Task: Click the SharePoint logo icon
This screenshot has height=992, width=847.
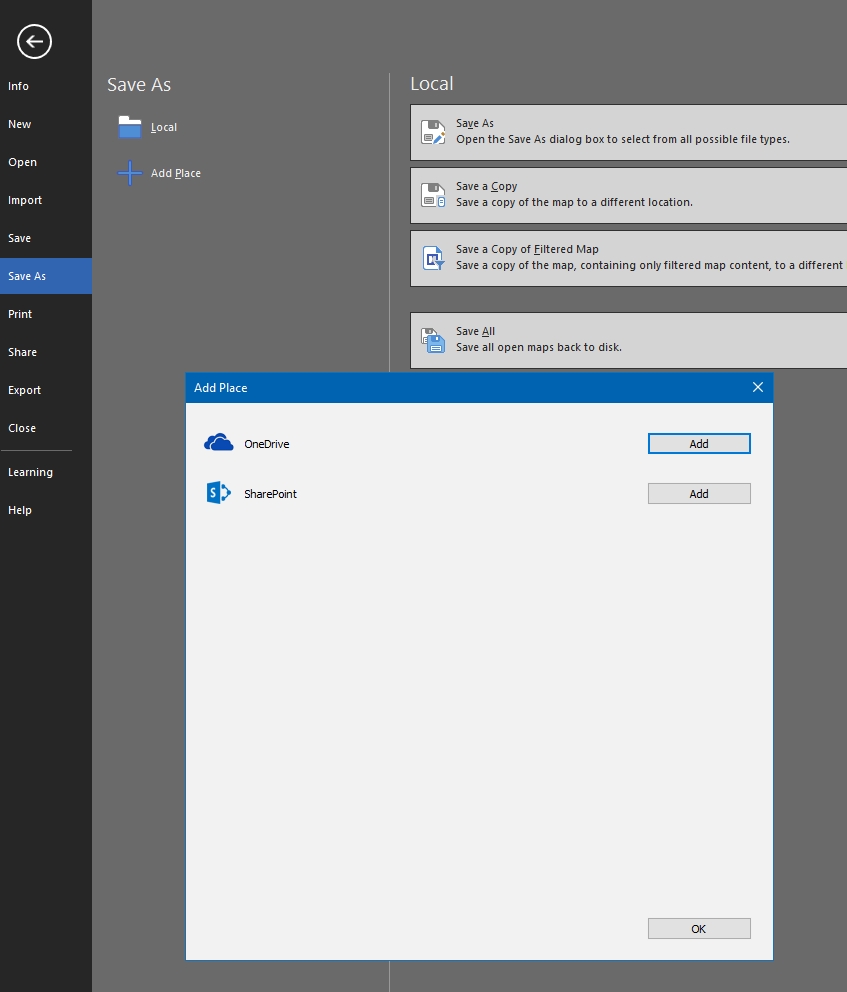Action: click(218, 493)
